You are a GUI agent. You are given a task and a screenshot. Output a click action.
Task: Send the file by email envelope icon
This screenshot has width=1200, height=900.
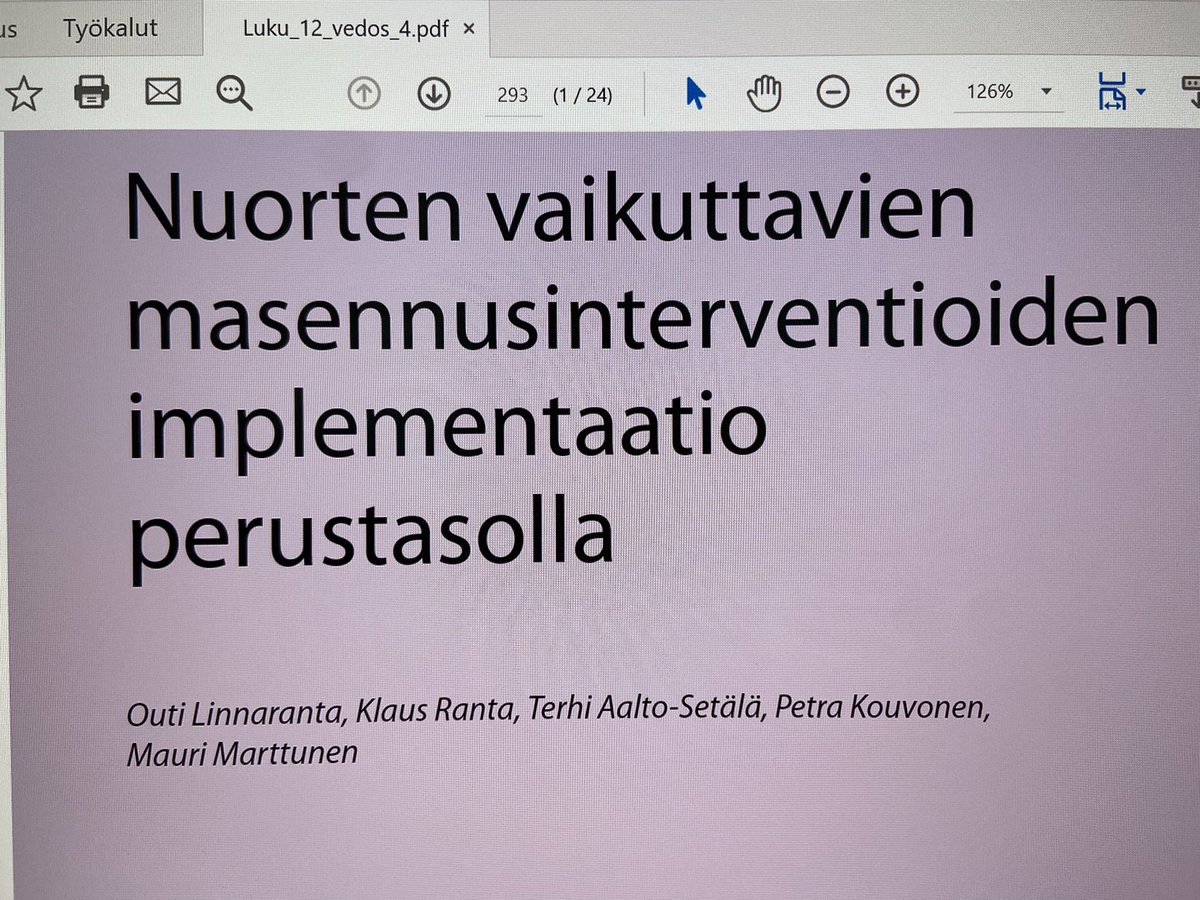coord(163,93)
